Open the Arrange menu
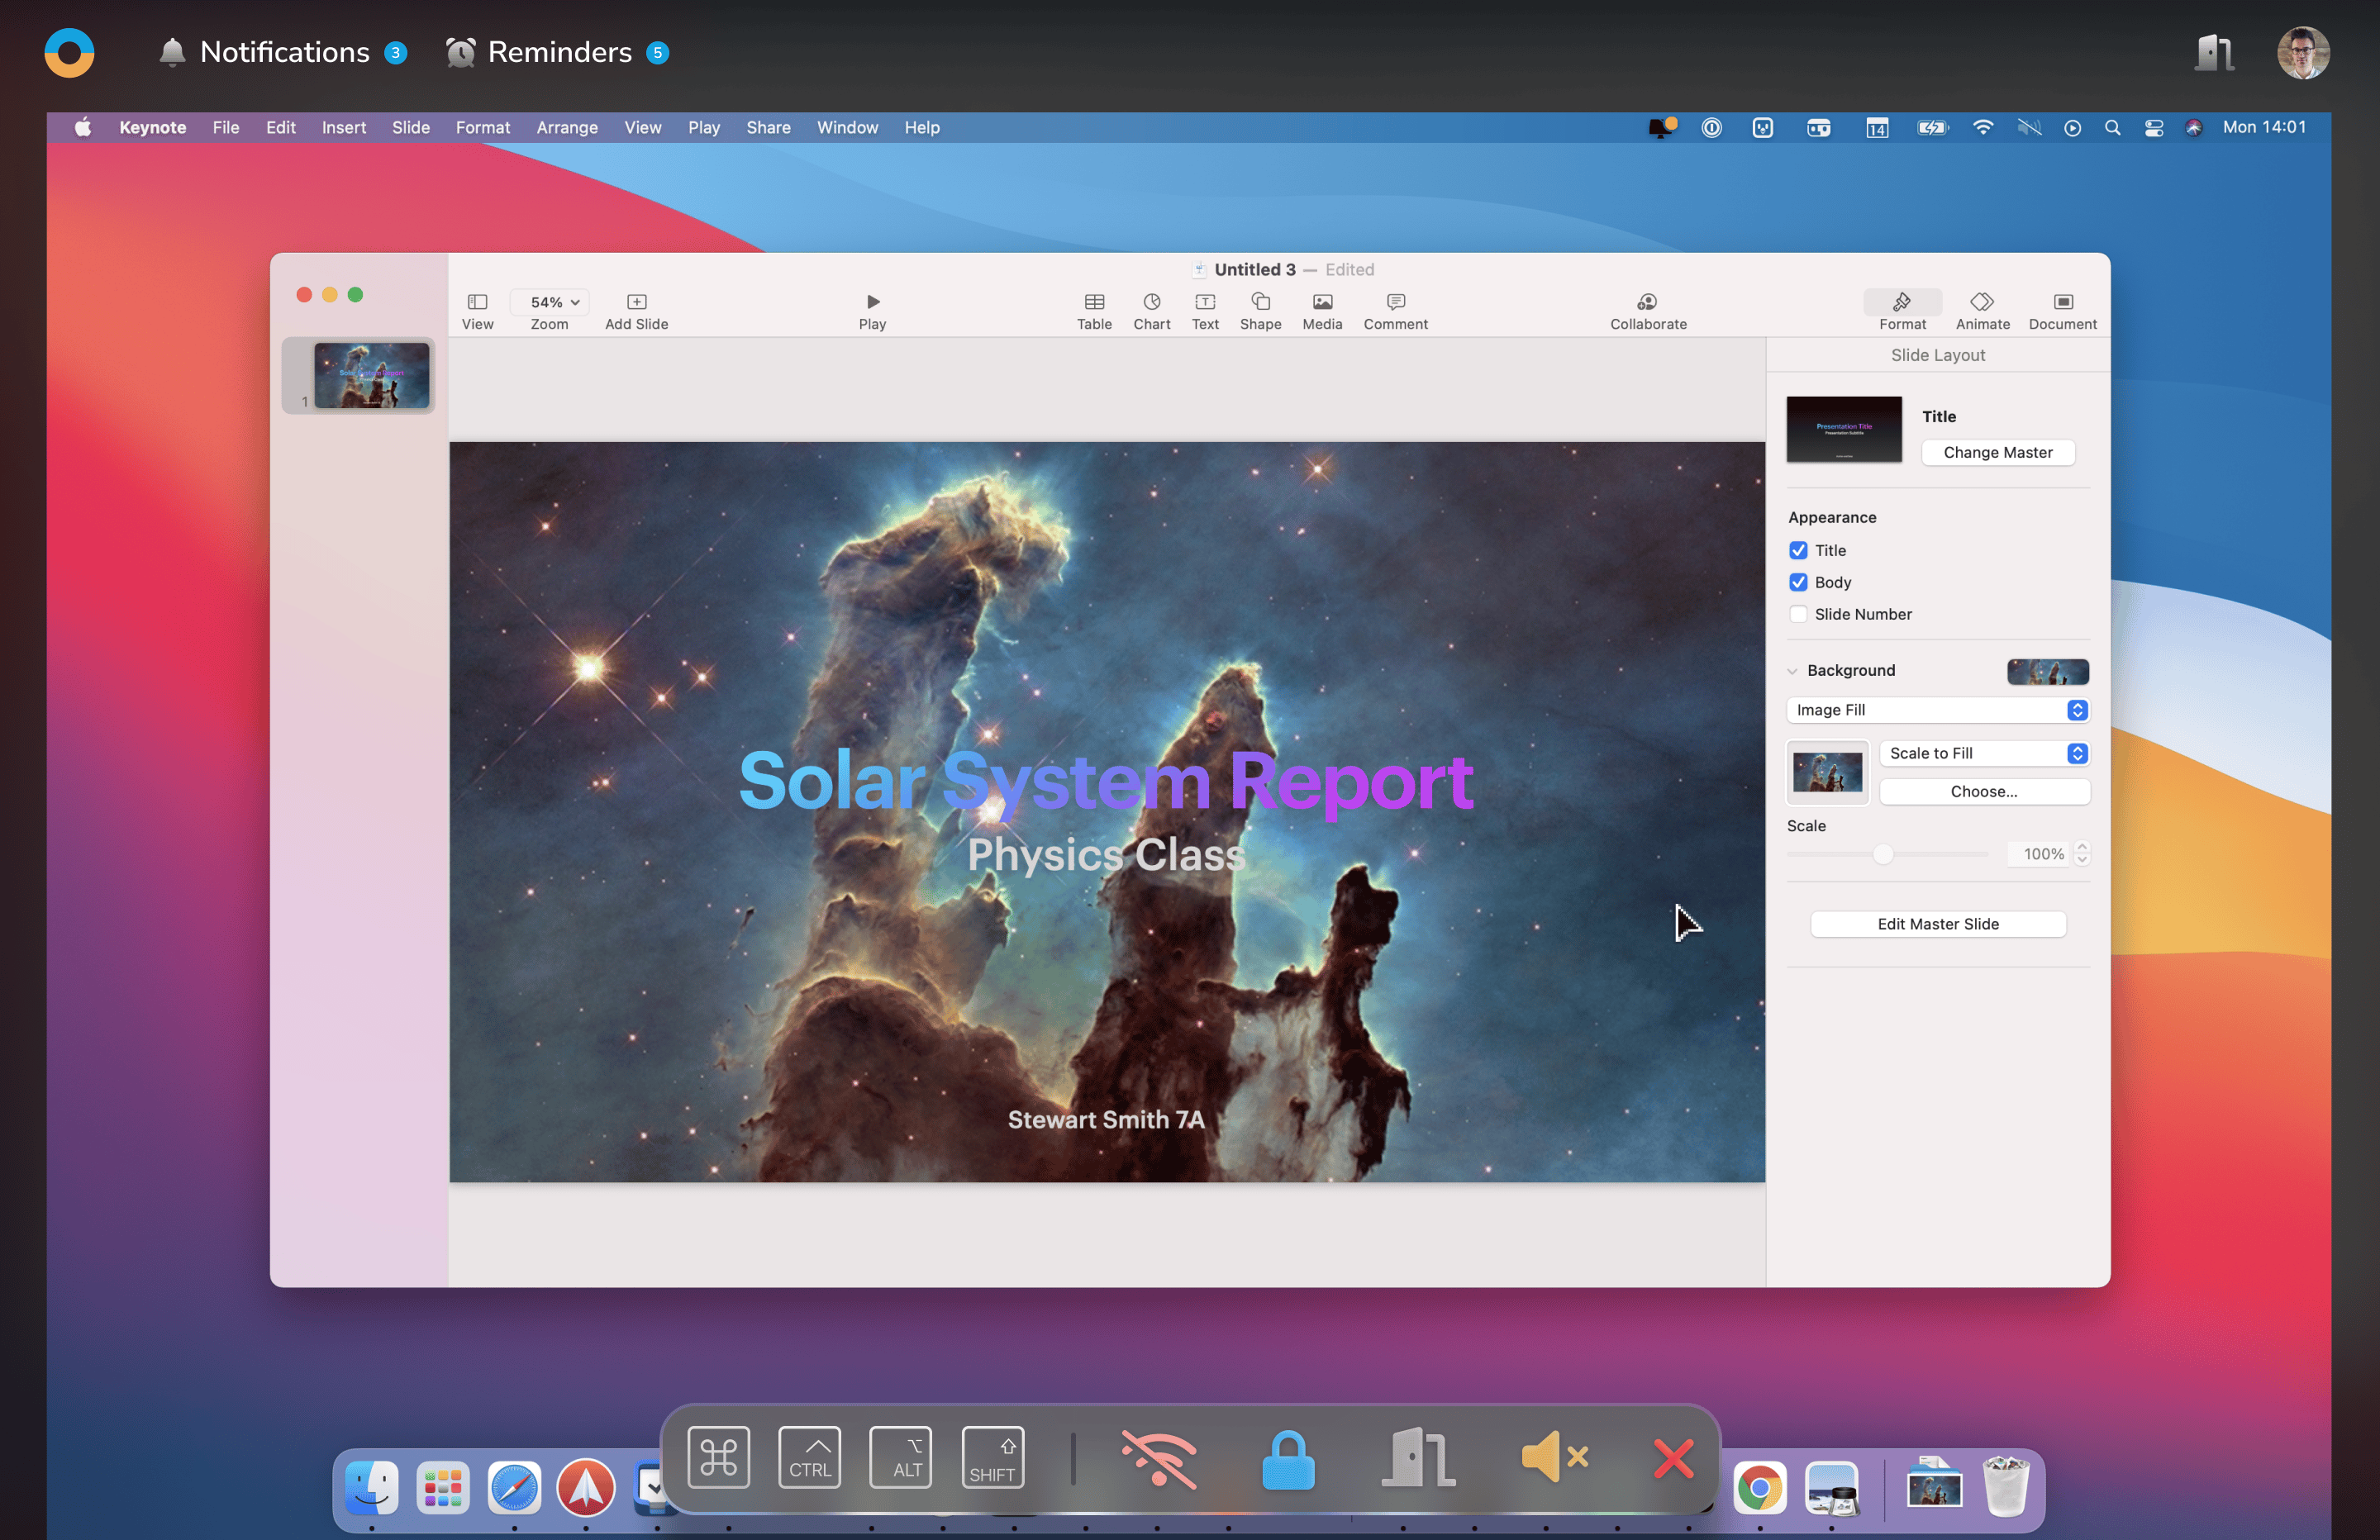Image resolution: width=2380 pixels, height=1540 pixels. click(566, 127)
